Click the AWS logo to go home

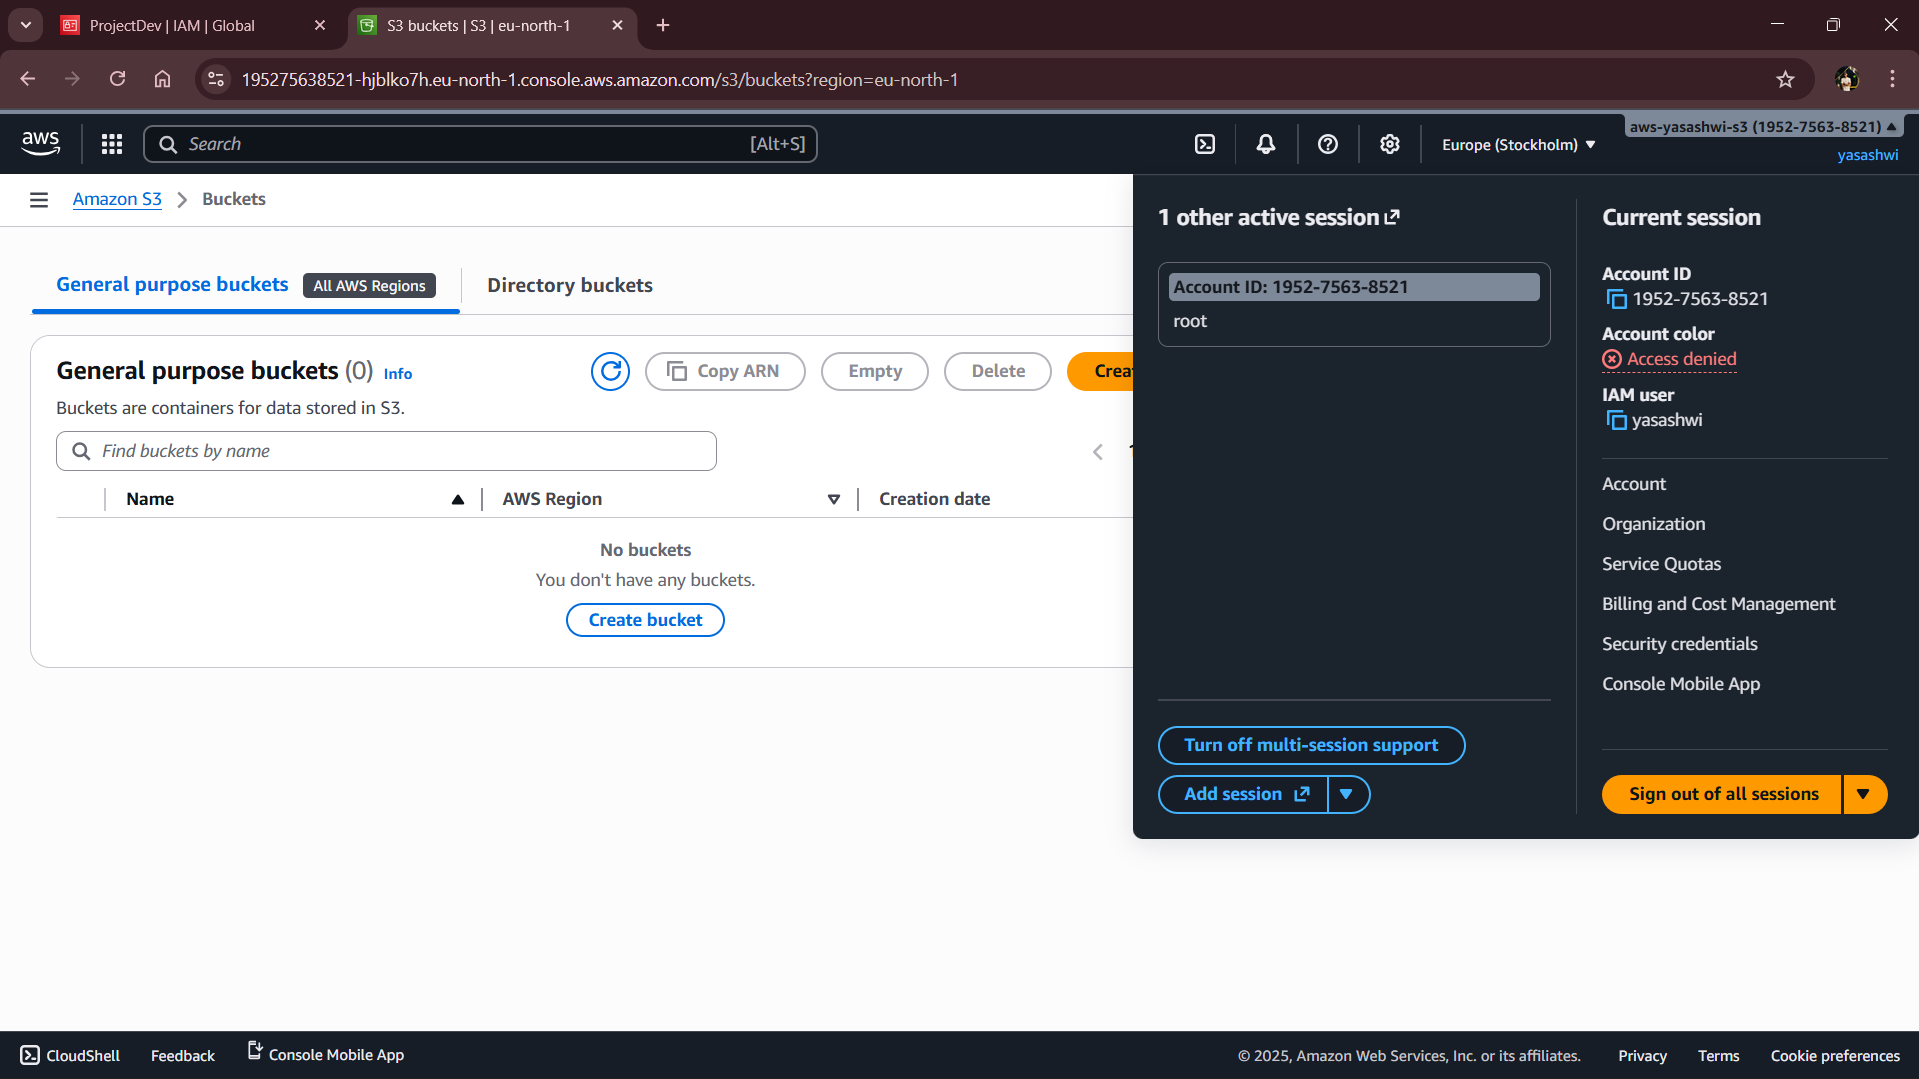coord(40,142)
